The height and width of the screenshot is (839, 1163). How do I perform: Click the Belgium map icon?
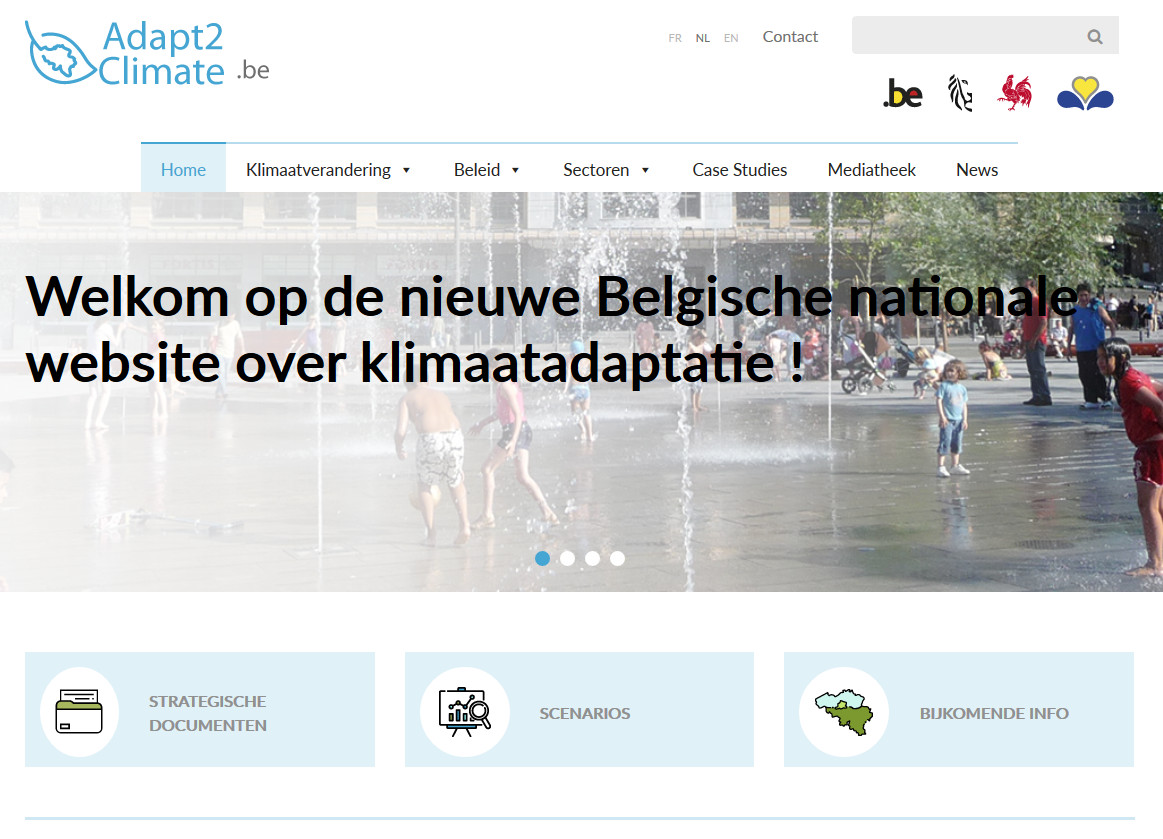pyautogui.click(x=844, y=711)
